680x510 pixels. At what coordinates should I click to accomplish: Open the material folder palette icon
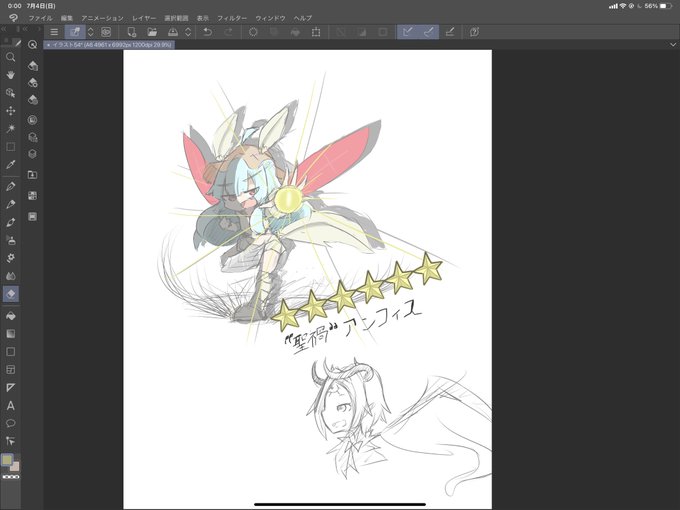(33, 175)
